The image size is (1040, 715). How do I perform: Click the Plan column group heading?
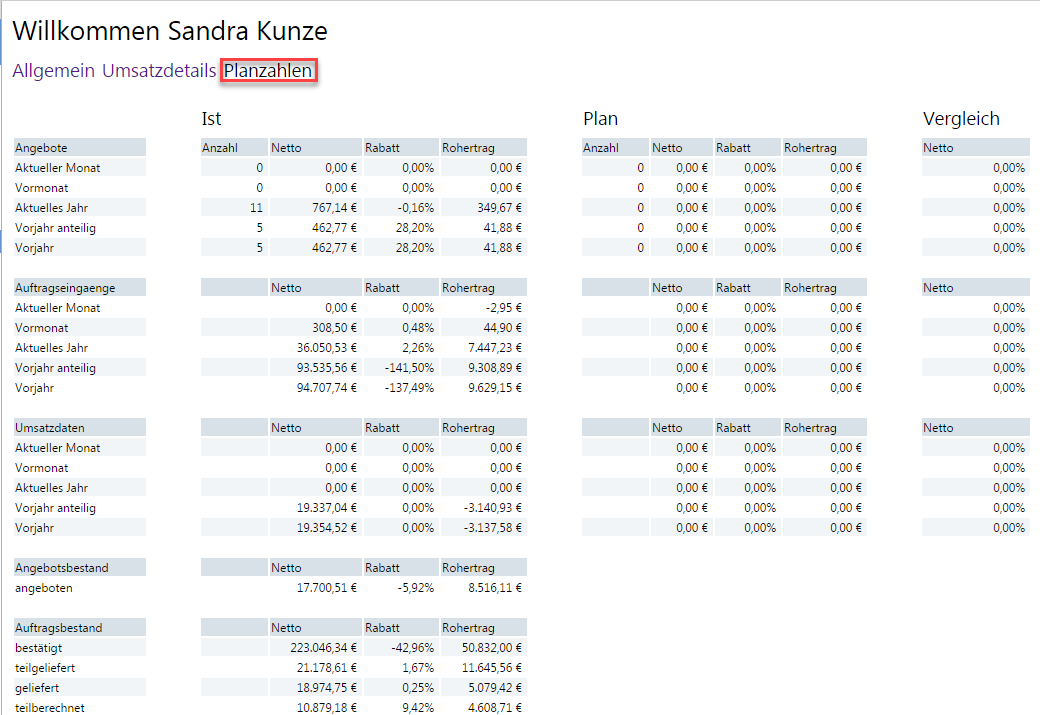pyautogui.click(x=600, y=119)
